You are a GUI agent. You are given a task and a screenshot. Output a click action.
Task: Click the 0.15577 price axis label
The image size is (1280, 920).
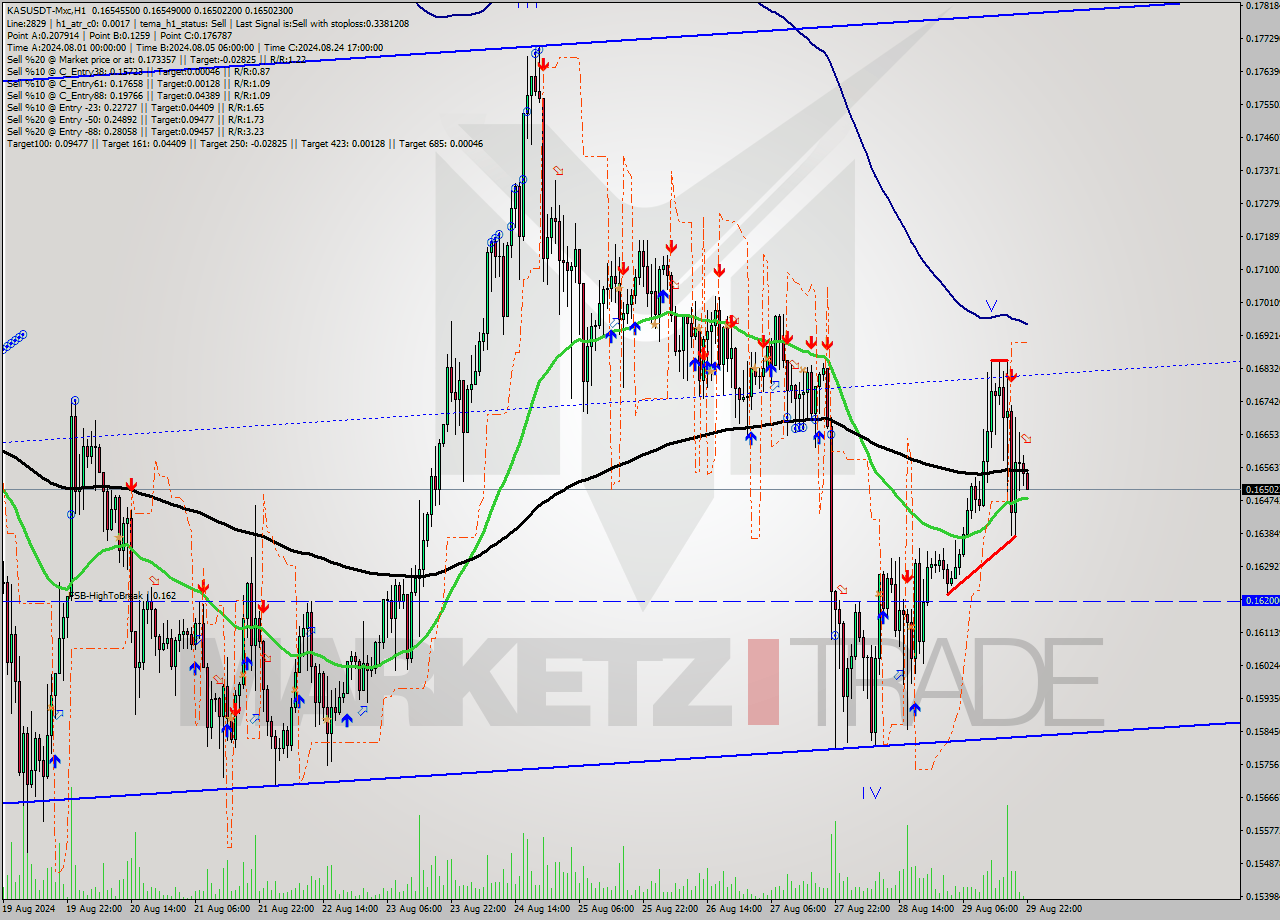pos(1262,831)
